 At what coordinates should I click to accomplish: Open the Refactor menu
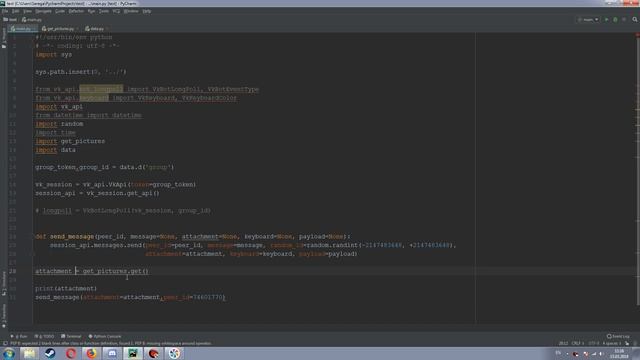click(76, 11)
